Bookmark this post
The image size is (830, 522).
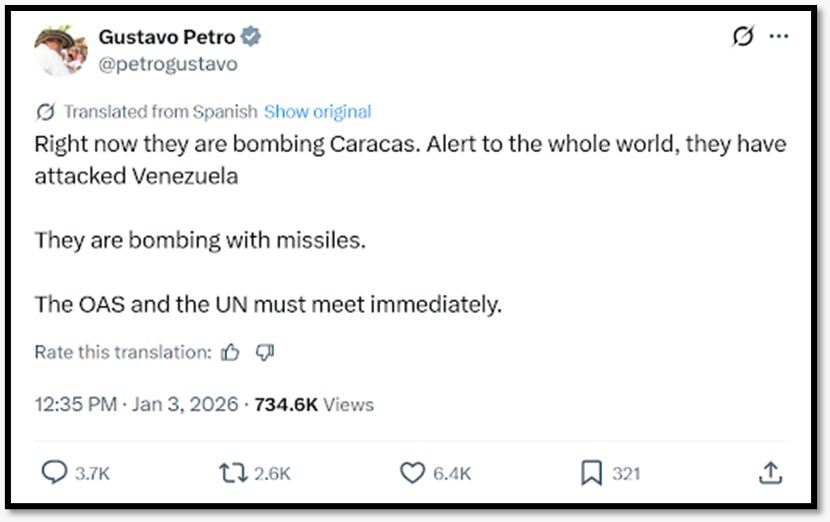coord(592,472)
